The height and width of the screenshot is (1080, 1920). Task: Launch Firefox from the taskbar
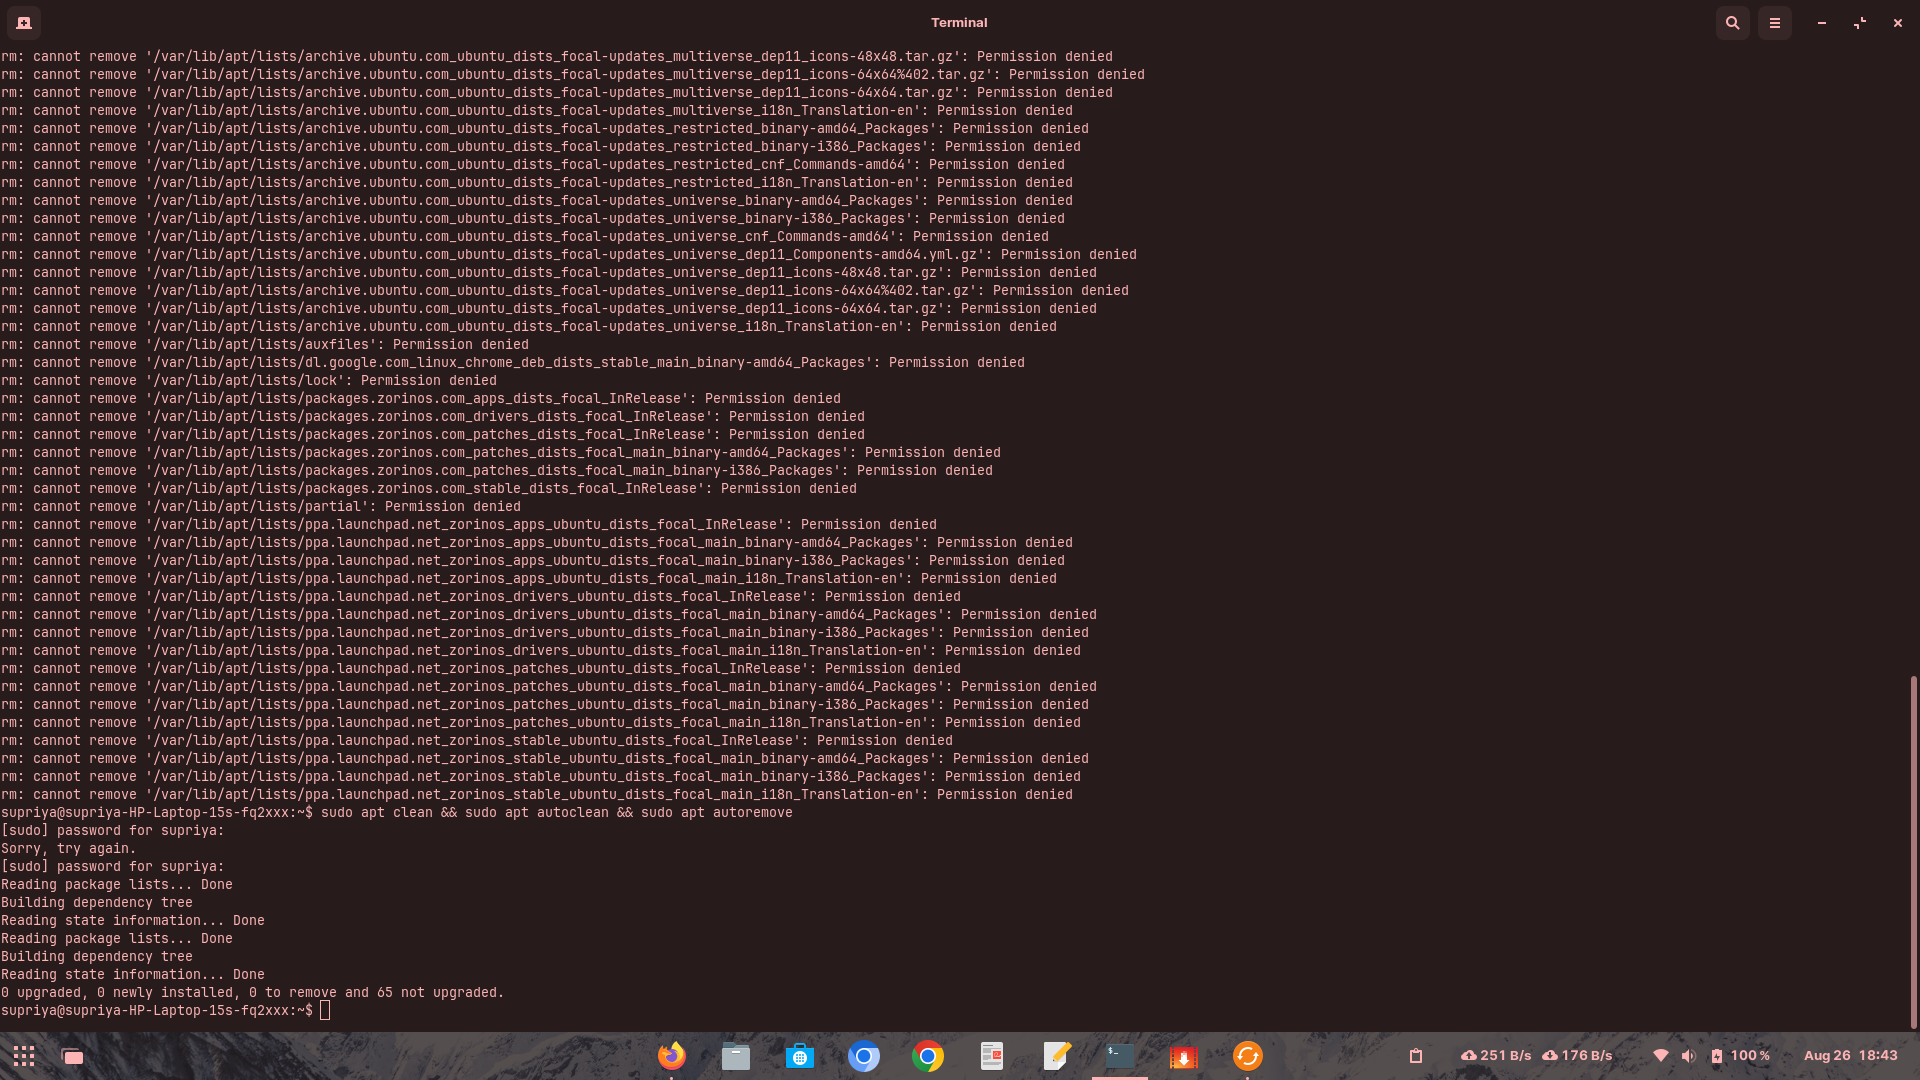click(672, 1056)
